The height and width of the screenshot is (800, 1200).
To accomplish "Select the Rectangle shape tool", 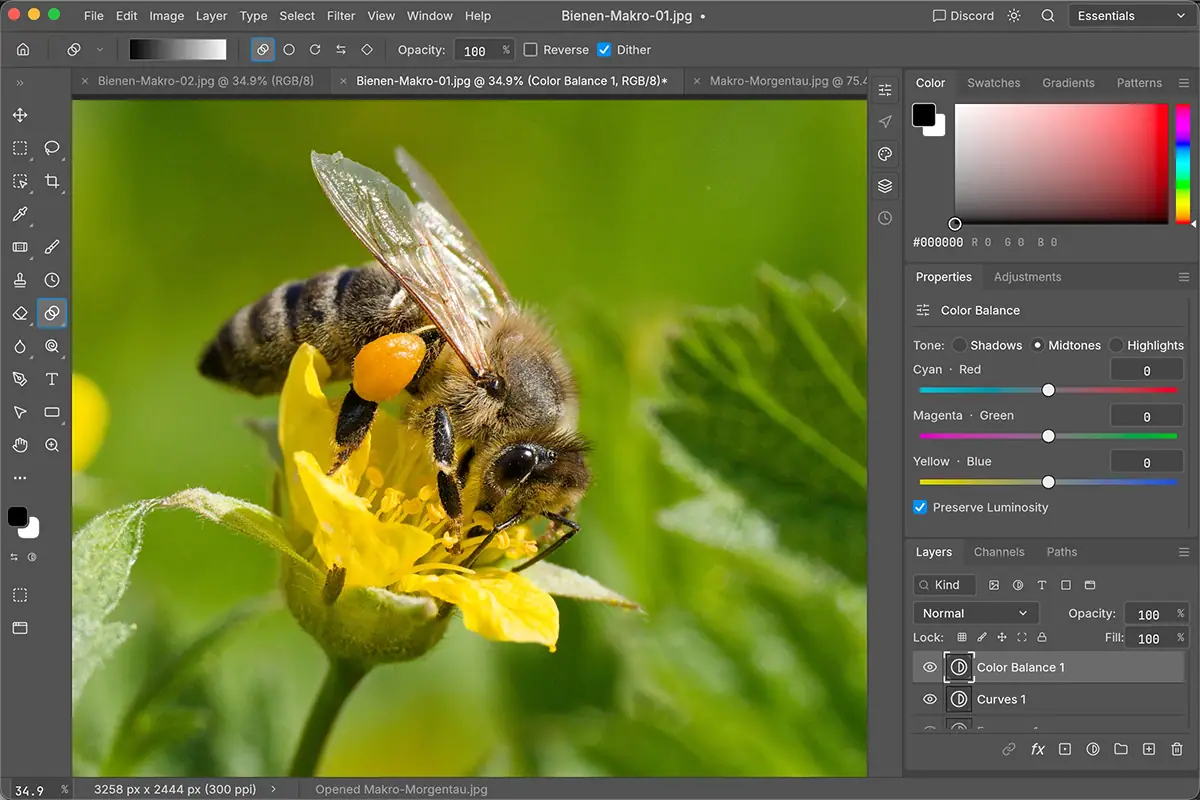I will (52, 412).
